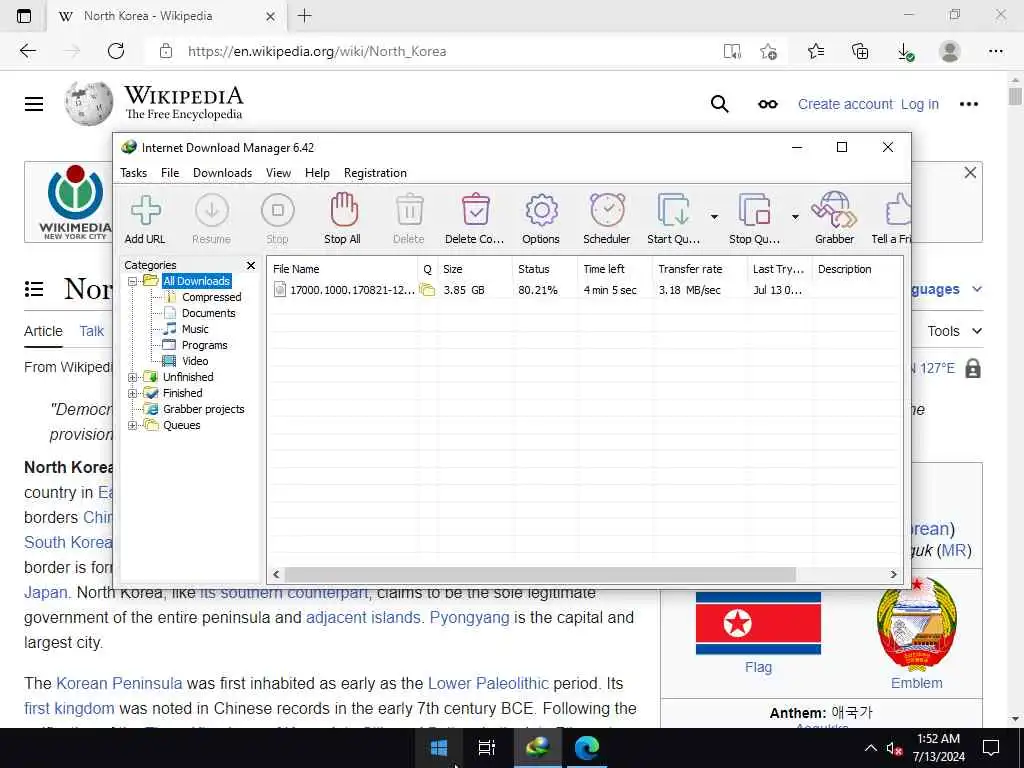Add page to favorites star icon
This screenshot has width=1024, height=768.
(x=769, y=51)
